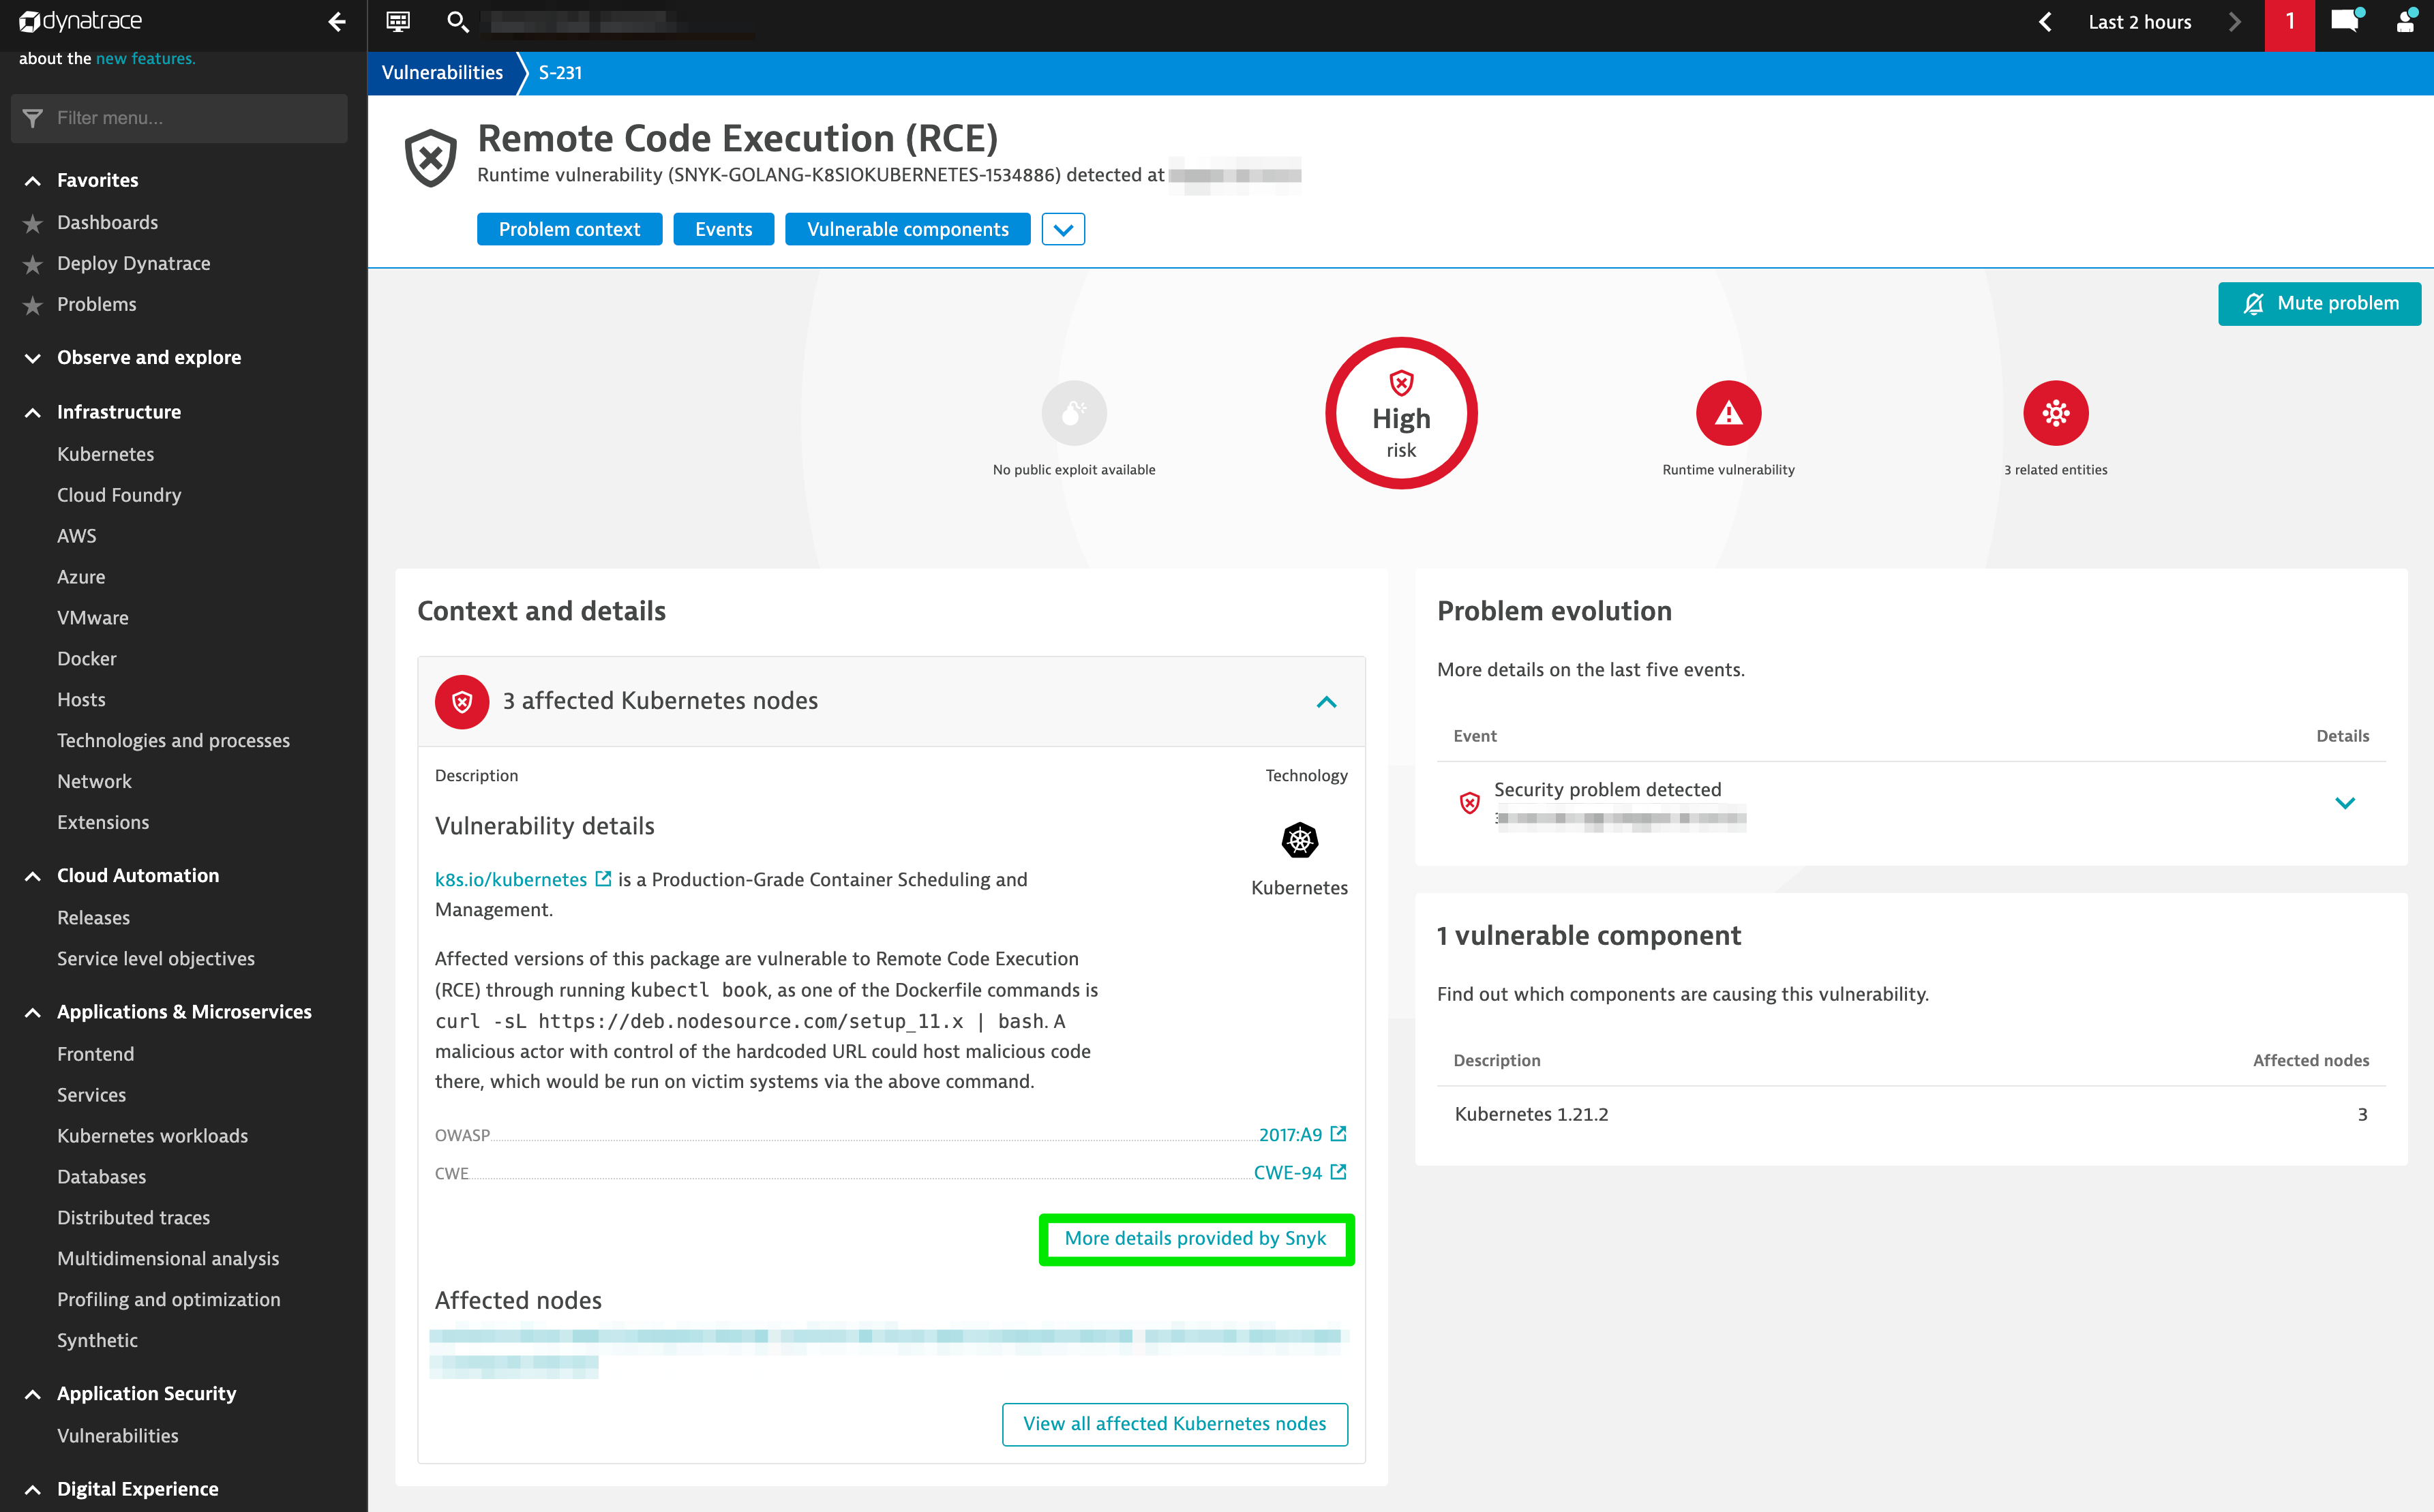2434x1512 pixels.
Task: Open the dashboards monitor icon in top bar
Action: coord(398,21)
